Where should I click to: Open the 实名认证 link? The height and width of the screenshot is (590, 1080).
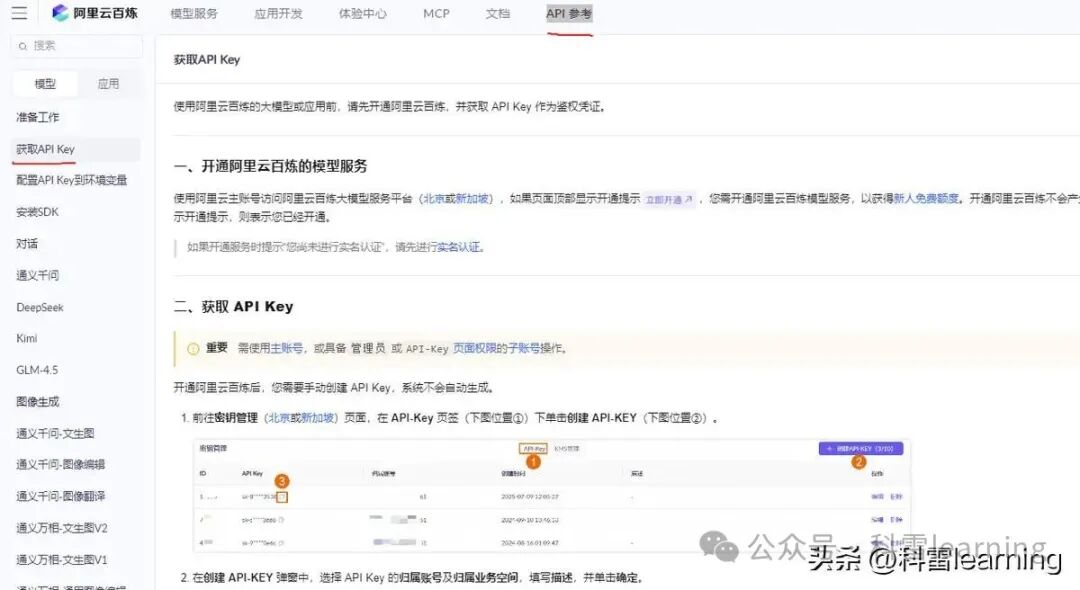[x=459, y=247]
